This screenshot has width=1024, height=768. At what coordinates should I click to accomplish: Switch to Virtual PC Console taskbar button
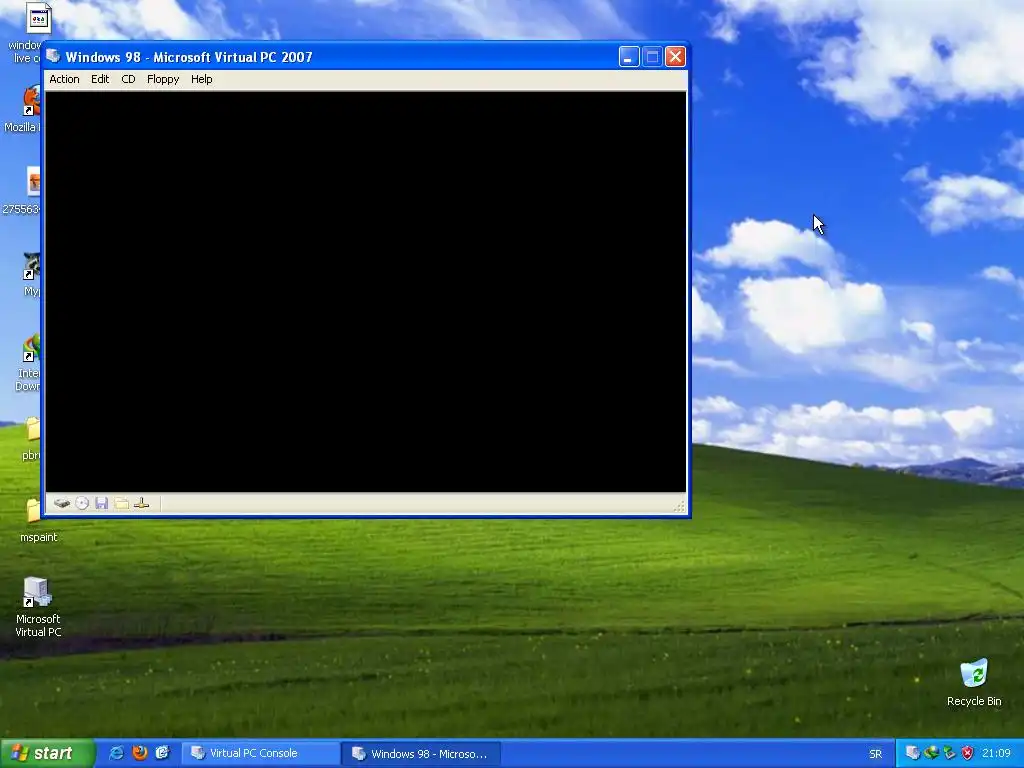(260, 753)
